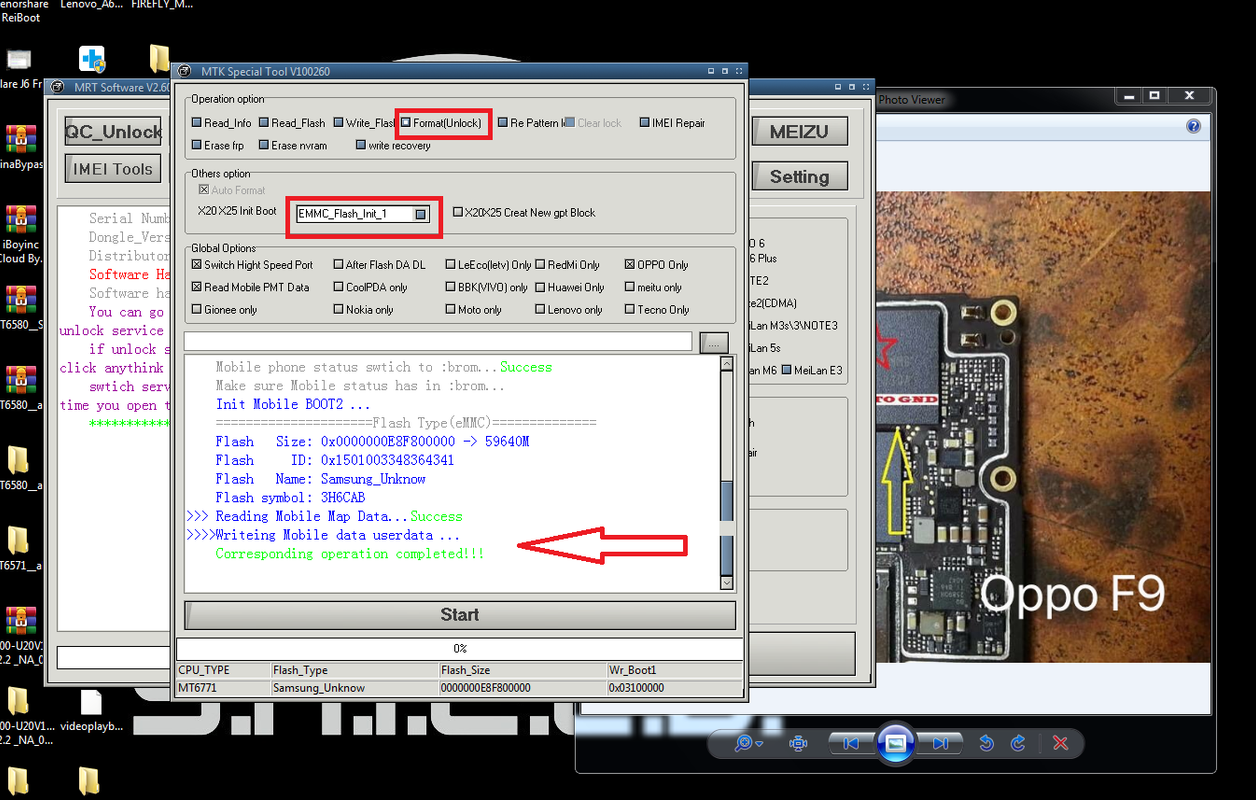The image size is (1256, 800).
Task: Delete photo with red X icon
Action: pyautogui.click(x=1061, y=743)
